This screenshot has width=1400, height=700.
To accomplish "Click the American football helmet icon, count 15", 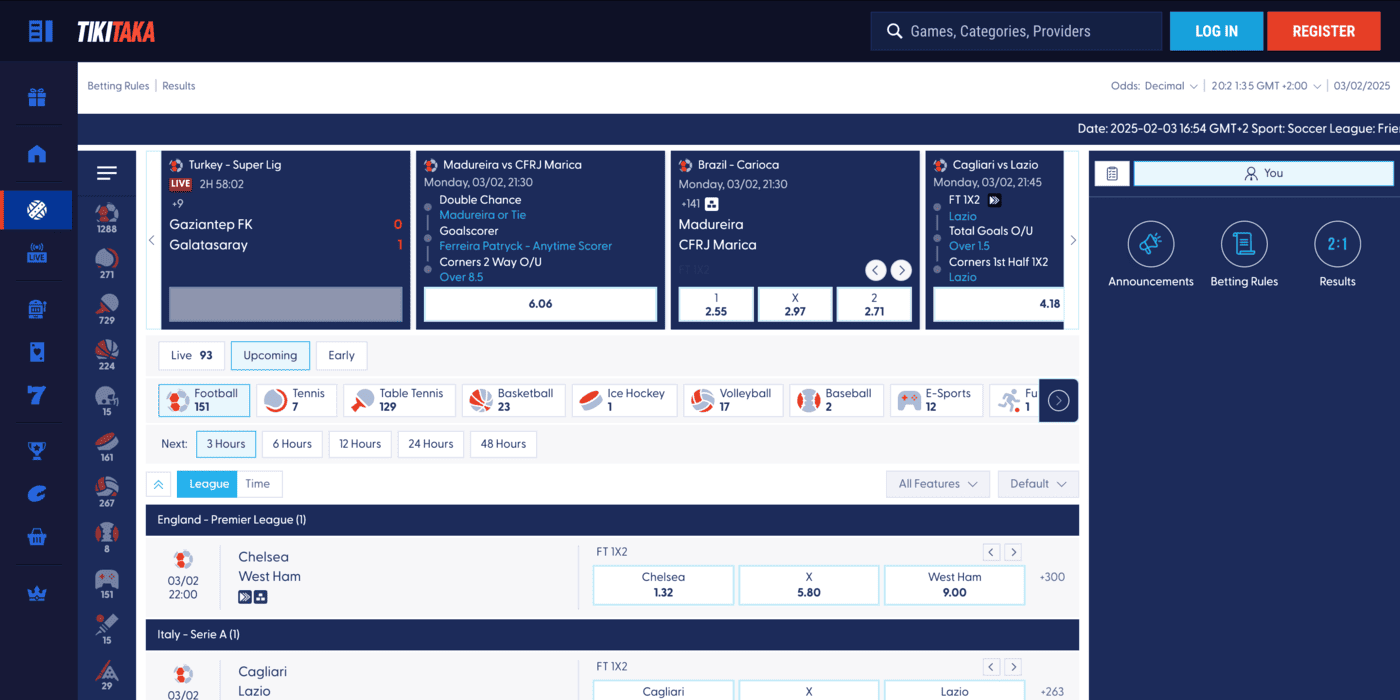I will pos(107,401).
